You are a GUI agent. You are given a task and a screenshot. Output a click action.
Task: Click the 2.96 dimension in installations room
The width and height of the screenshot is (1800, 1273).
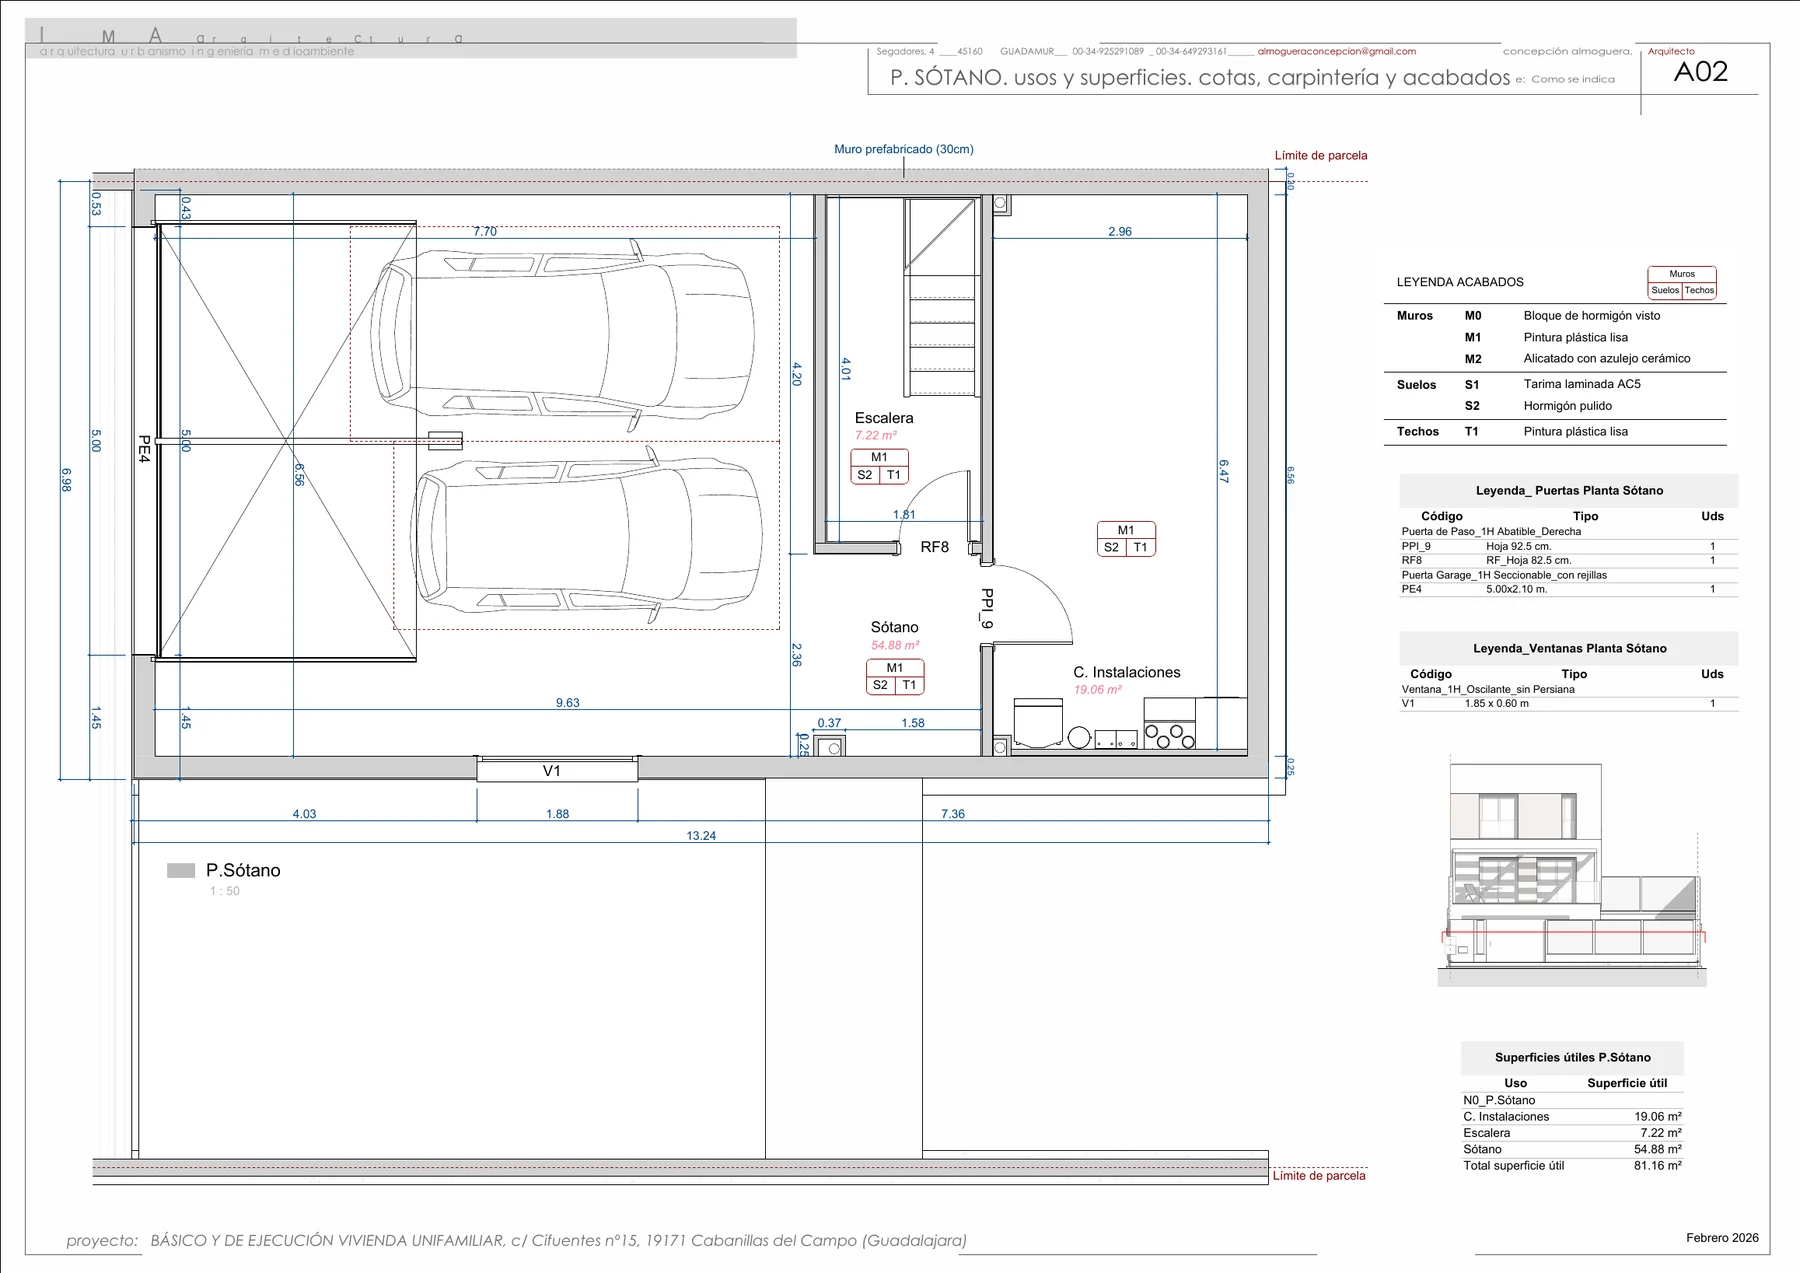click(1120, 231)
